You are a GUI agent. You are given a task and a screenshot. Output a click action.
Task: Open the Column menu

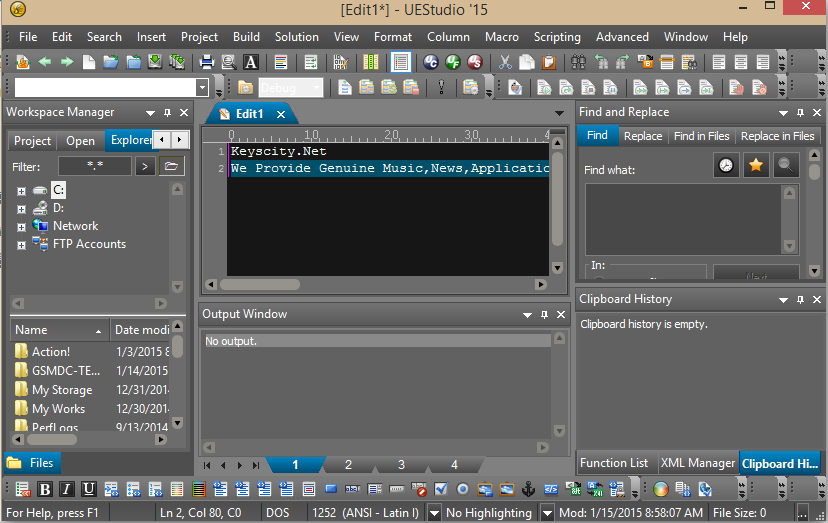click(448, 37)
